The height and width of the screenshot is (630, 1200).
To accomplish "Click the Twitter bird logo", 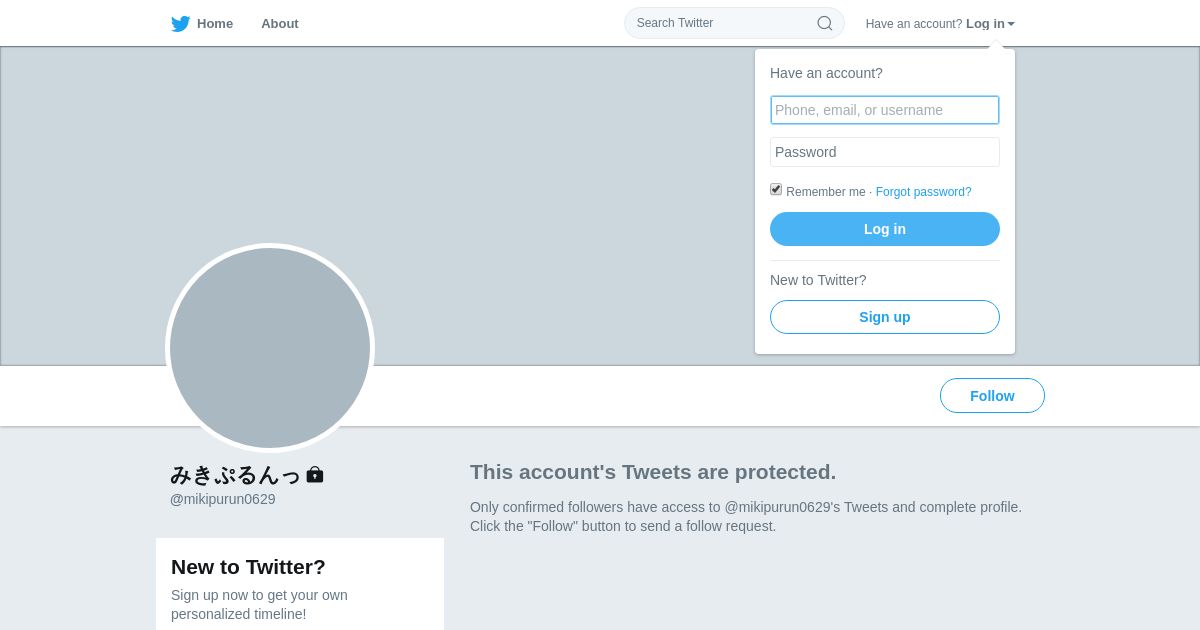I will pos(180,24).
